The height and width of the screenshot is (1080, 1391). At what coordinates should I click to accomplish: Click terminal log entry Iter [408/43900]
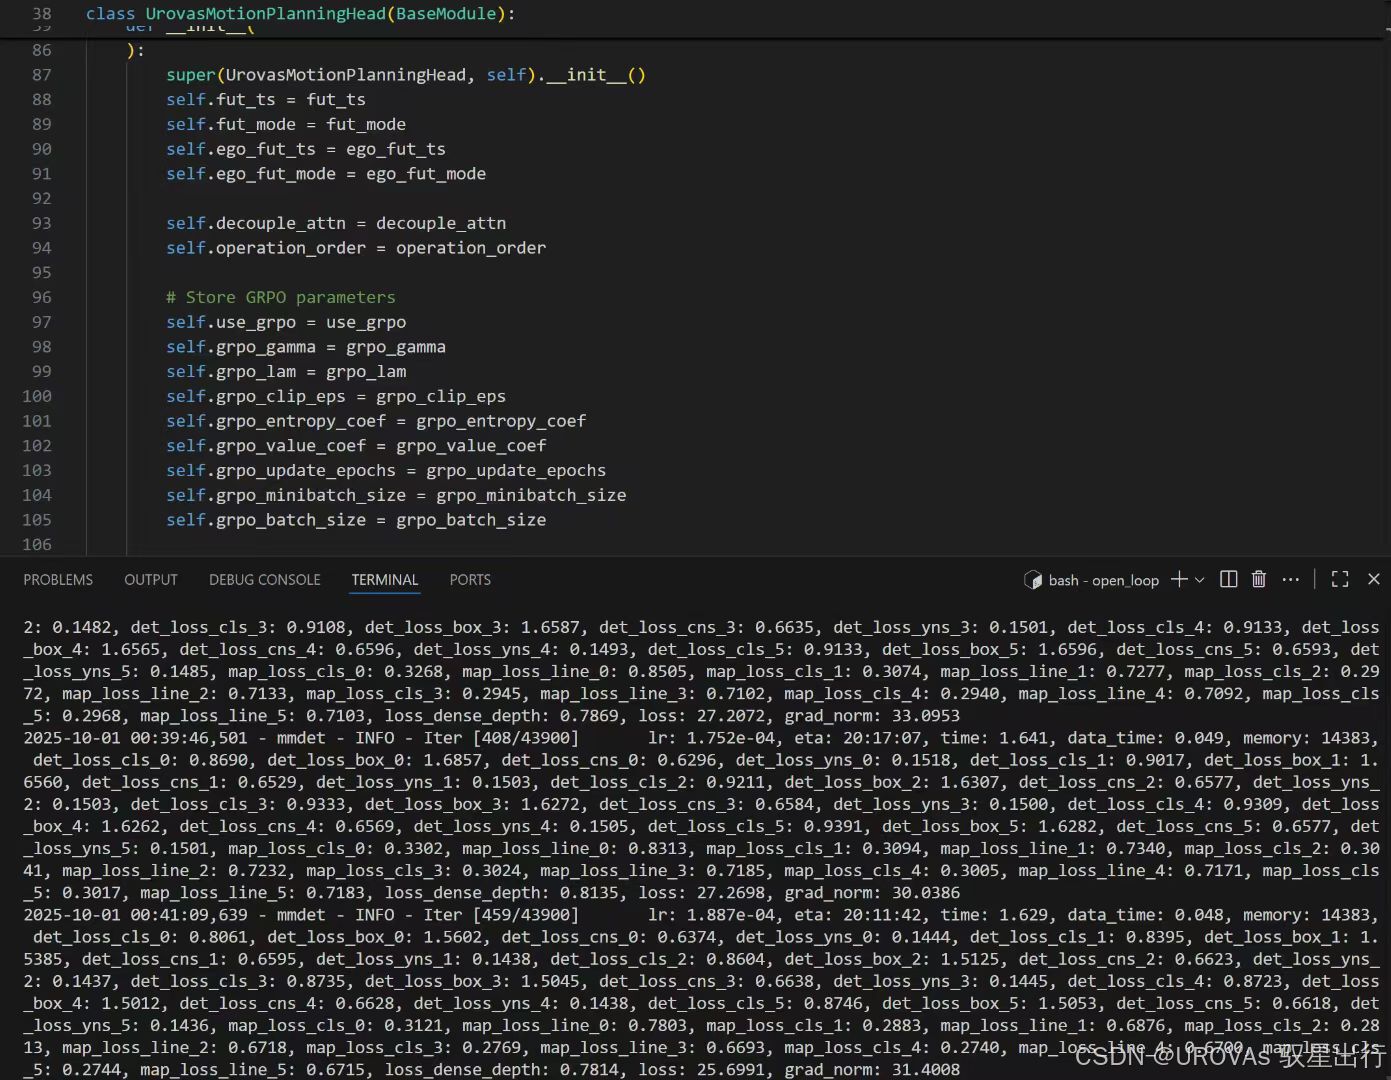501,738
